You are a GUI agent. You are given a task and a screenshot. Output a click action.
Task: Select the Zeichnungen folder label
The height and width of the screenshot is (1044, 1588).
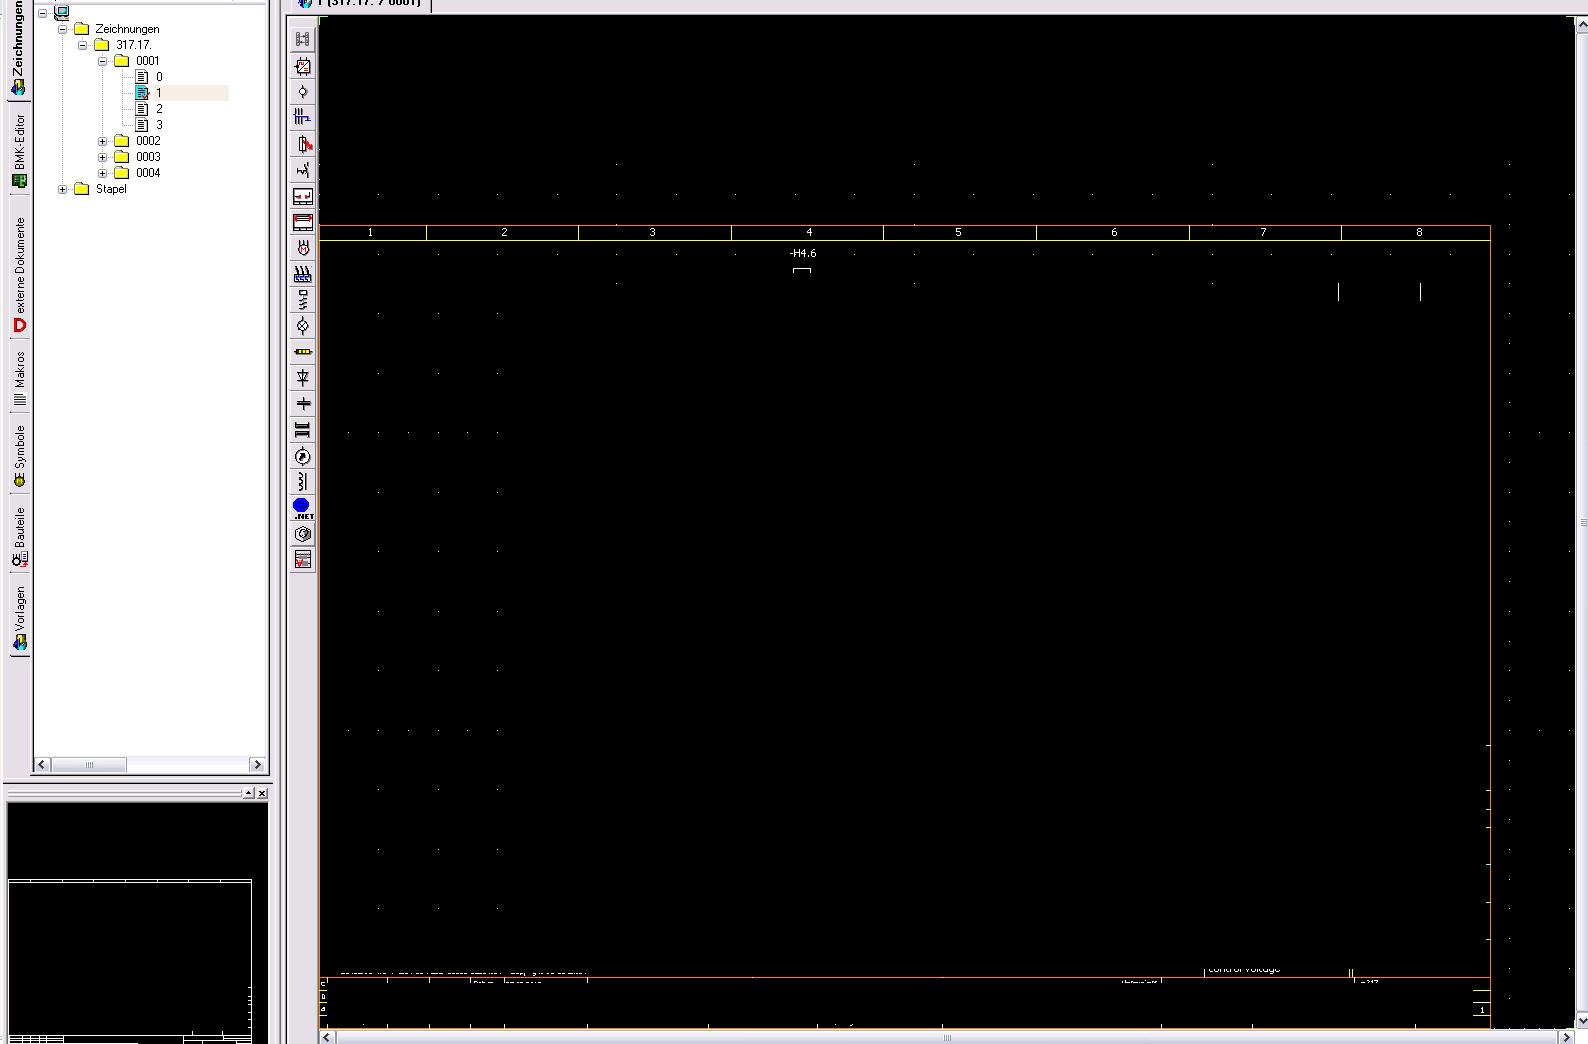pyautogui.click(x=127, y=29)
